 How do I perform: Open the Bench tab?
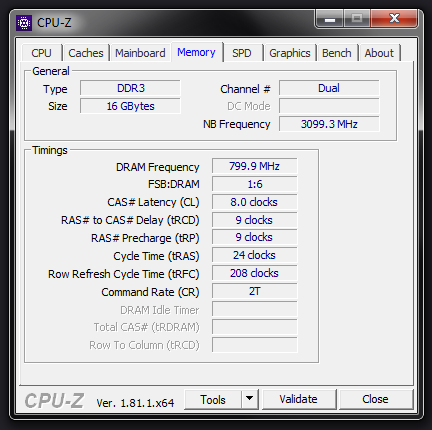tap(337, 53)
